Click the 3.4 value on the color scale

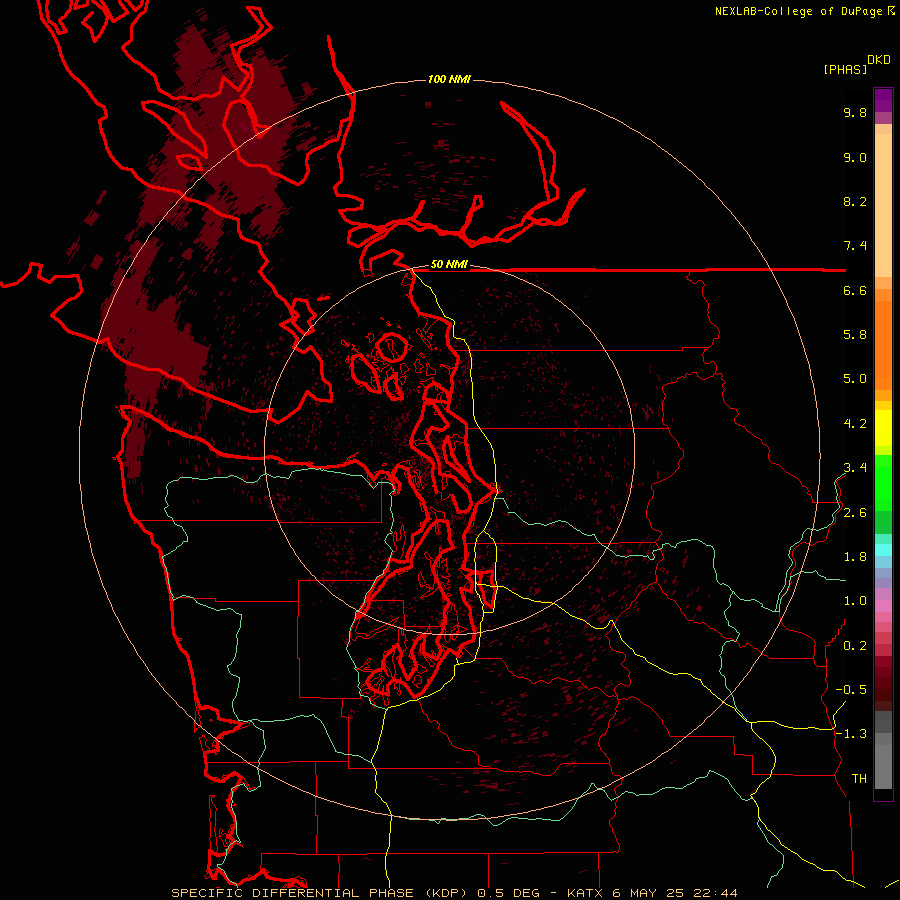pos(855,468)
